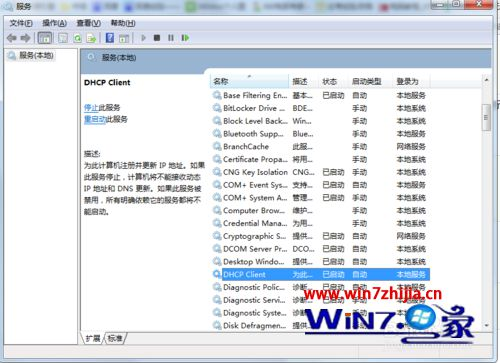Click the Export List toolbar icon

91,38
